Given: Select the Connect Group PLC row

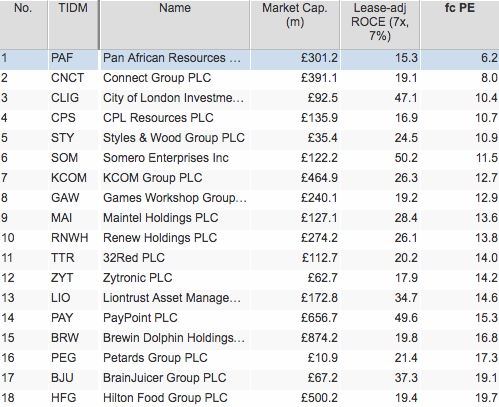Looking at the screenshot, I should 249,80.
